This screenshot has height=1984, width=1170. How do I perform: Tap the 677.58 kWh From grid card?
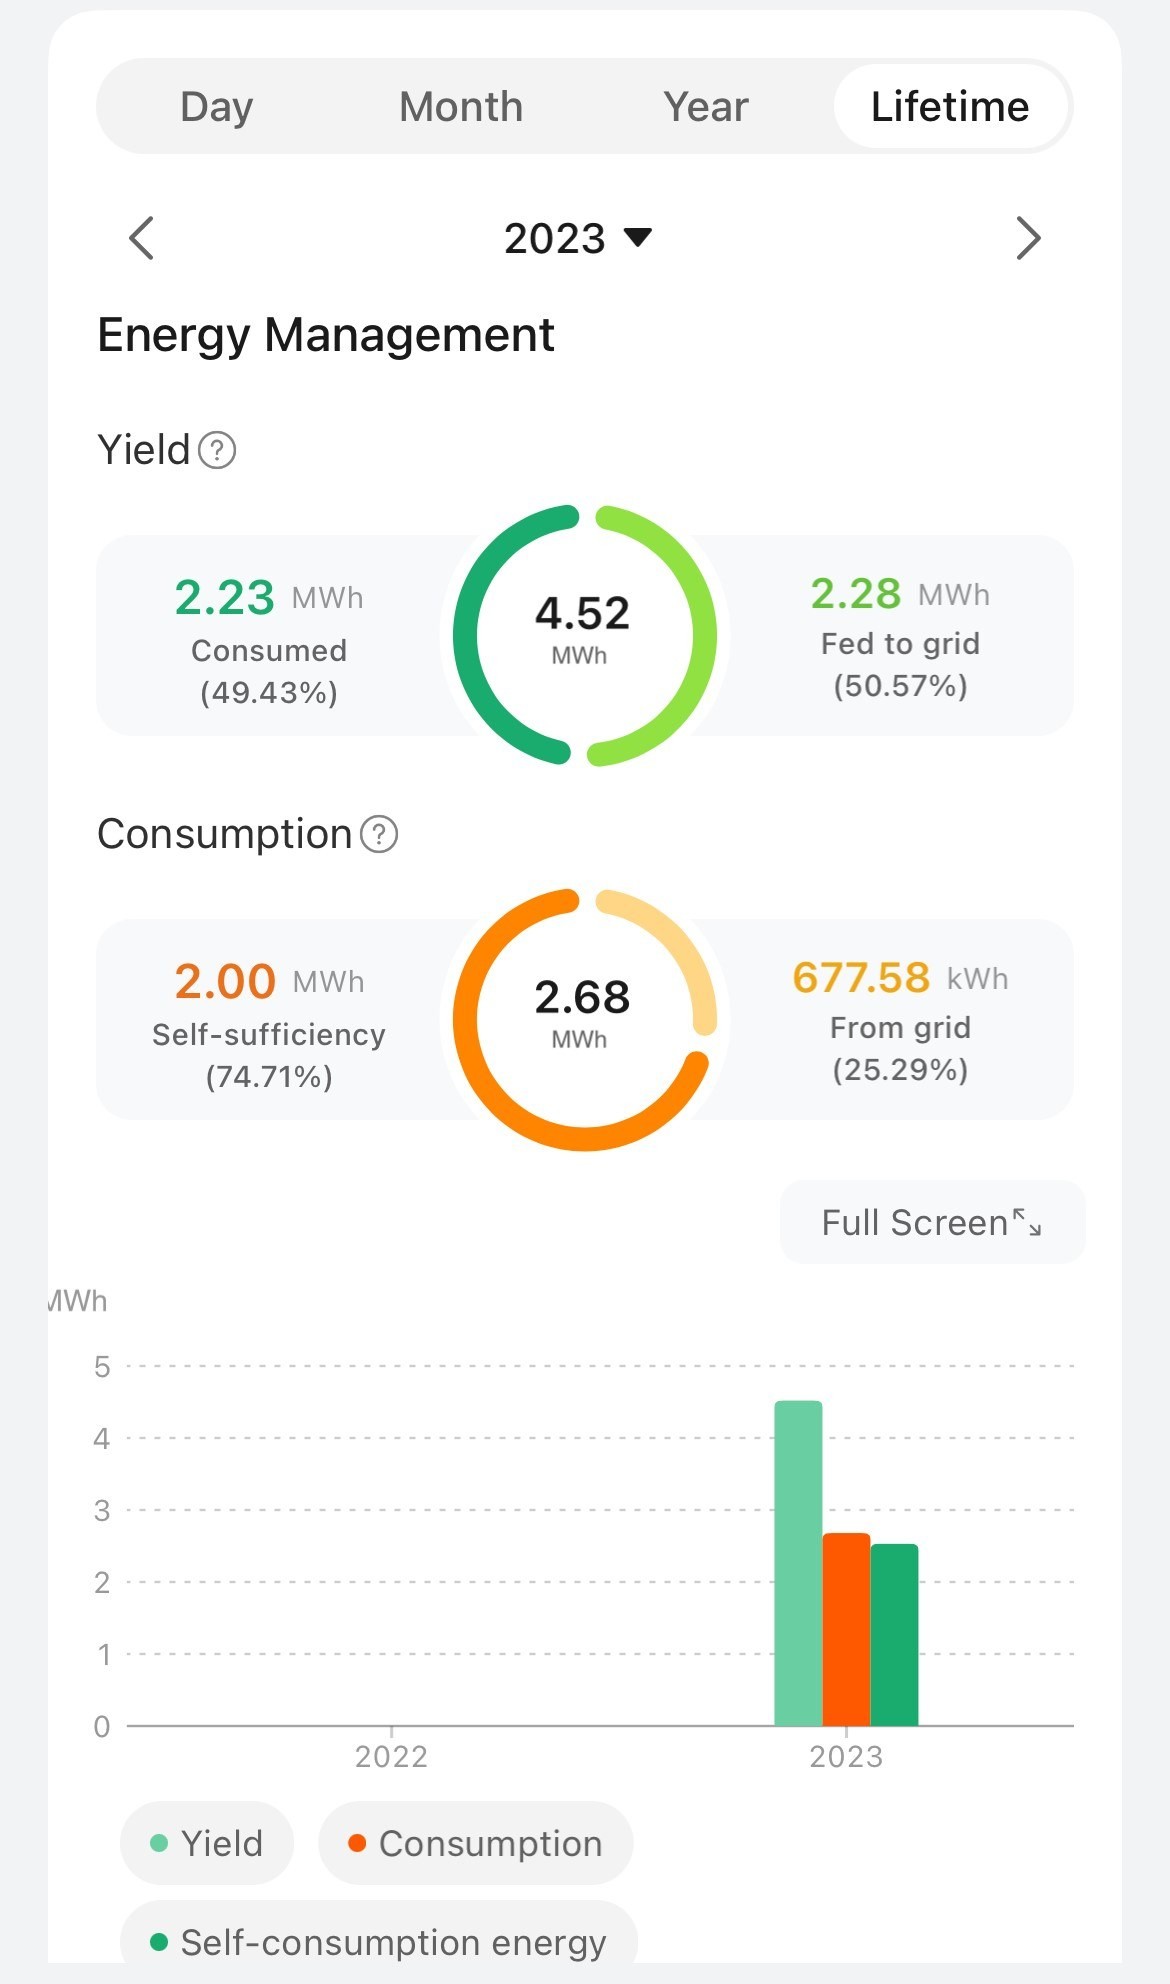900,1020
